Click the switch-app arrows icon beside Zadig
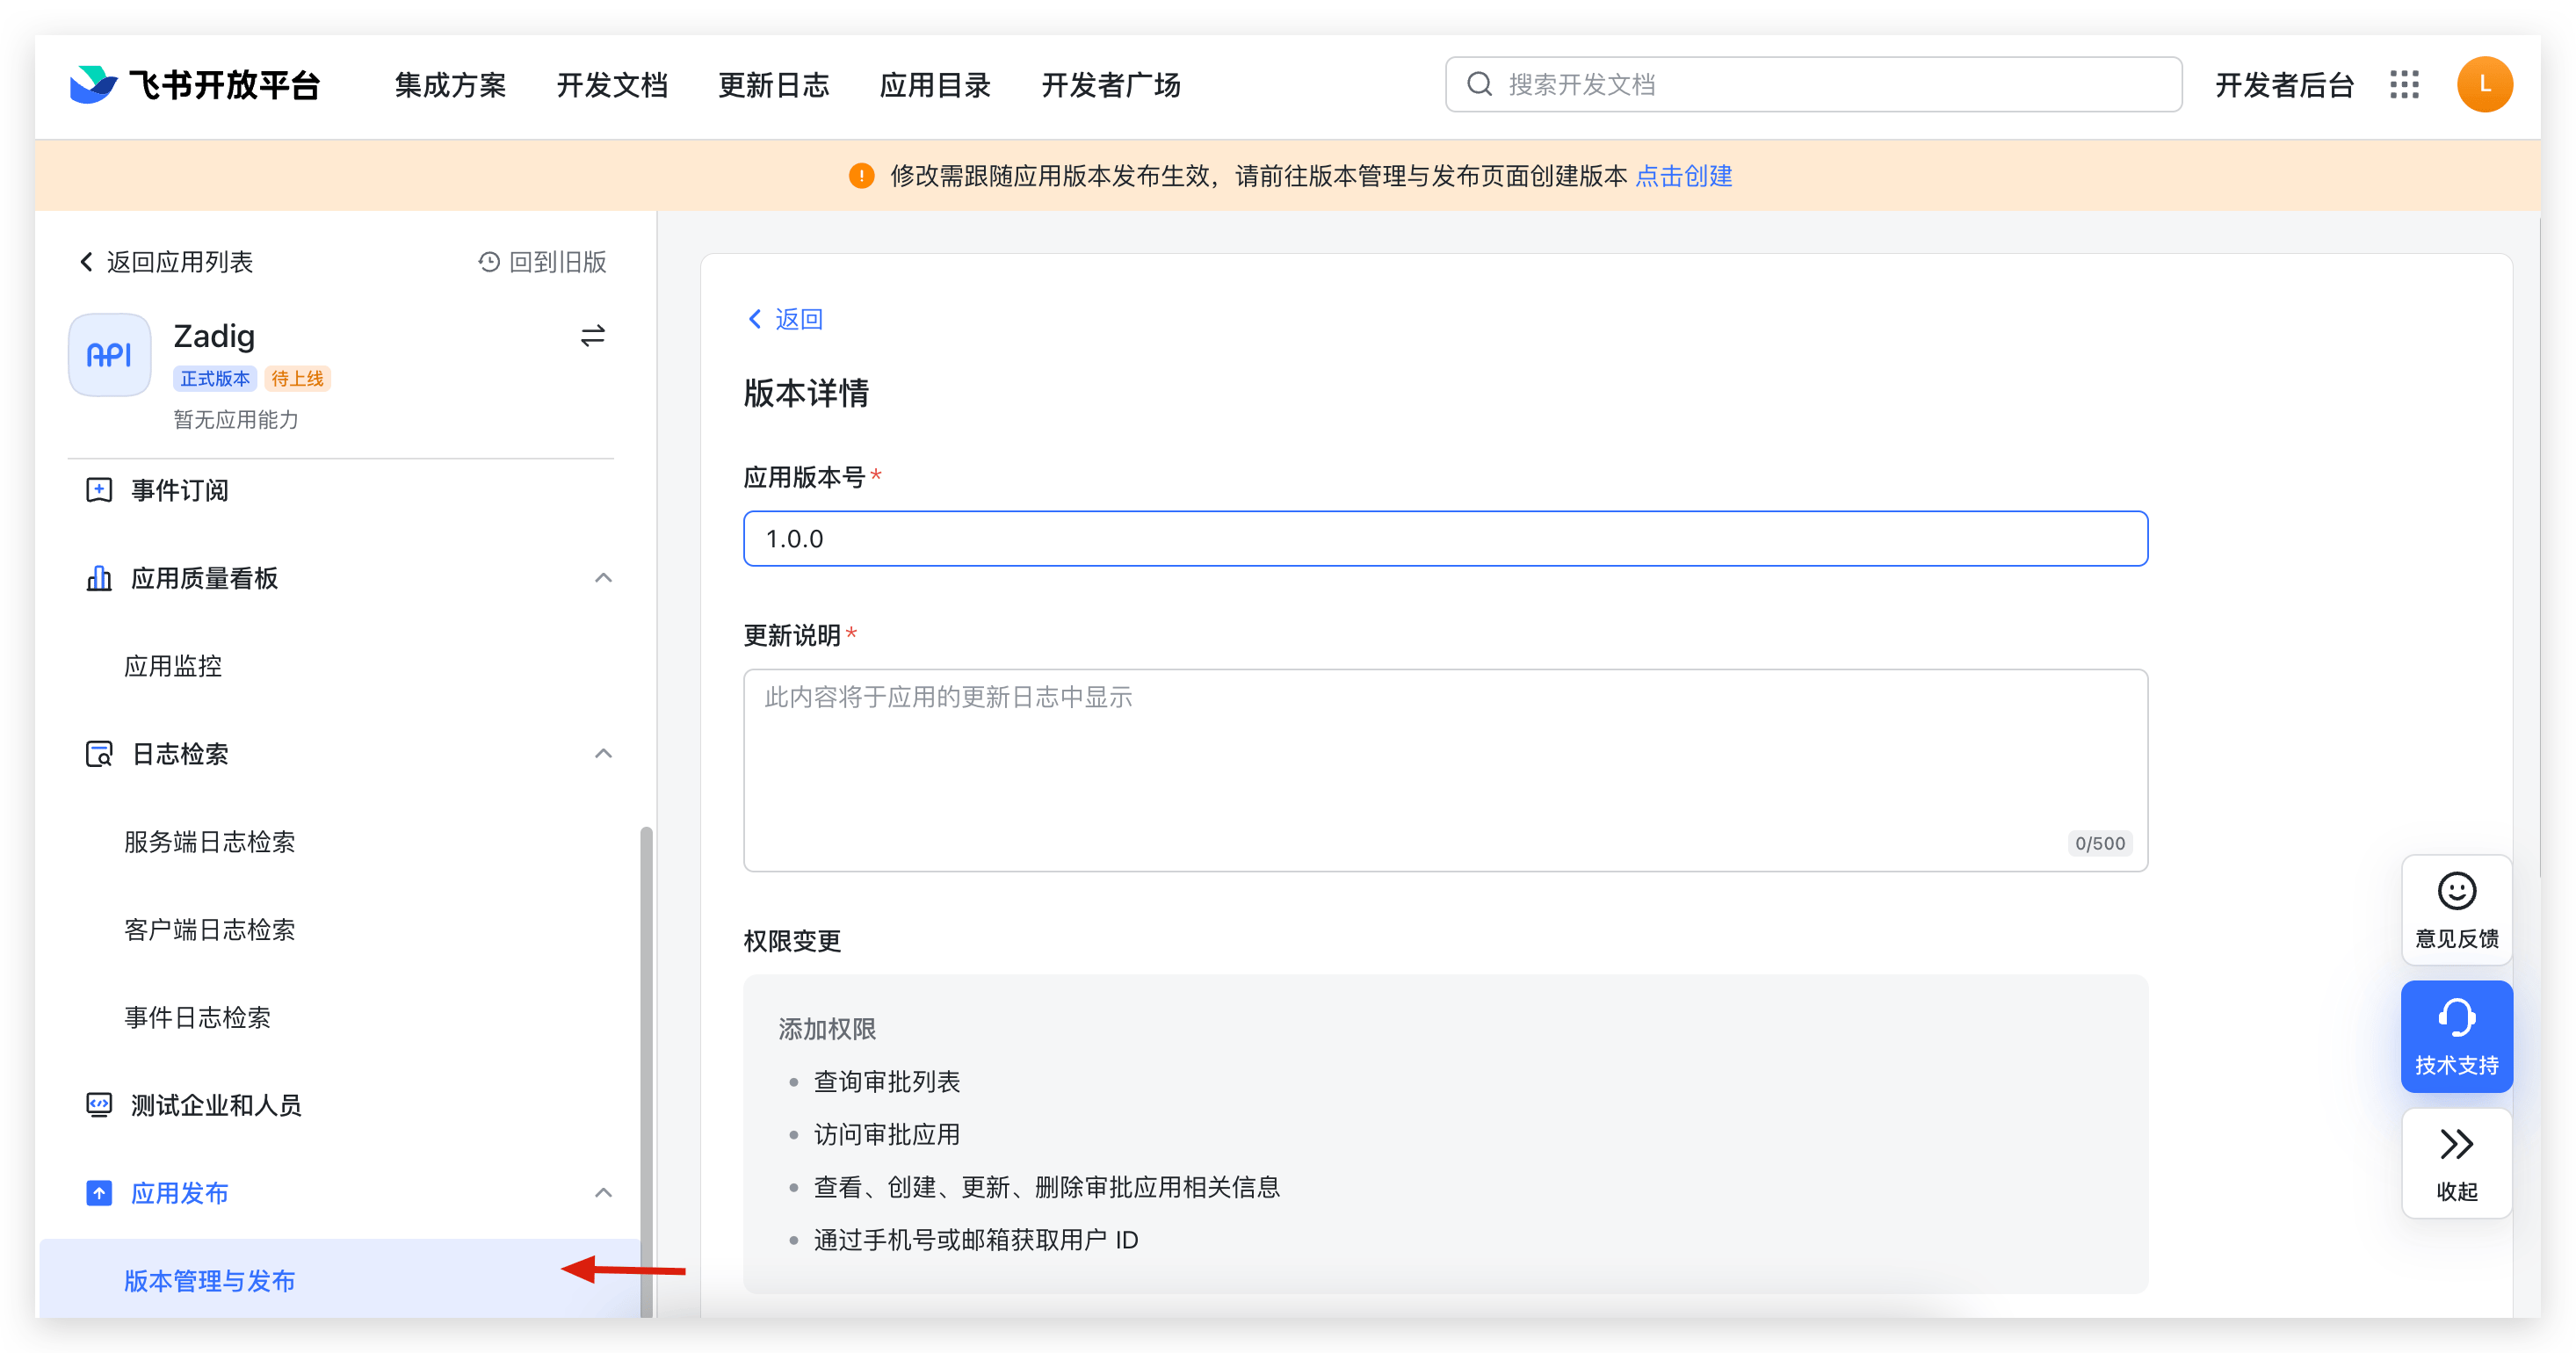 coord(592,336)
